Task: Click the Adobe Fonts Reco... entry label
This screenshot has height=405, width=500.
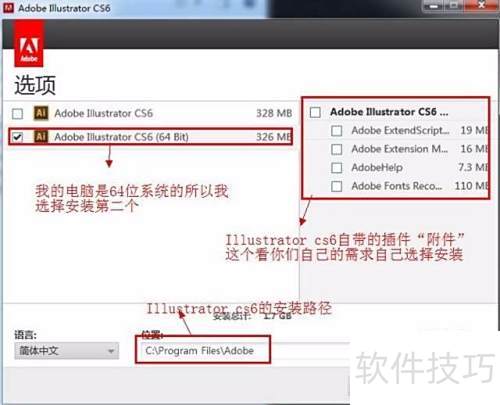Action: click(x=397, y=186)
